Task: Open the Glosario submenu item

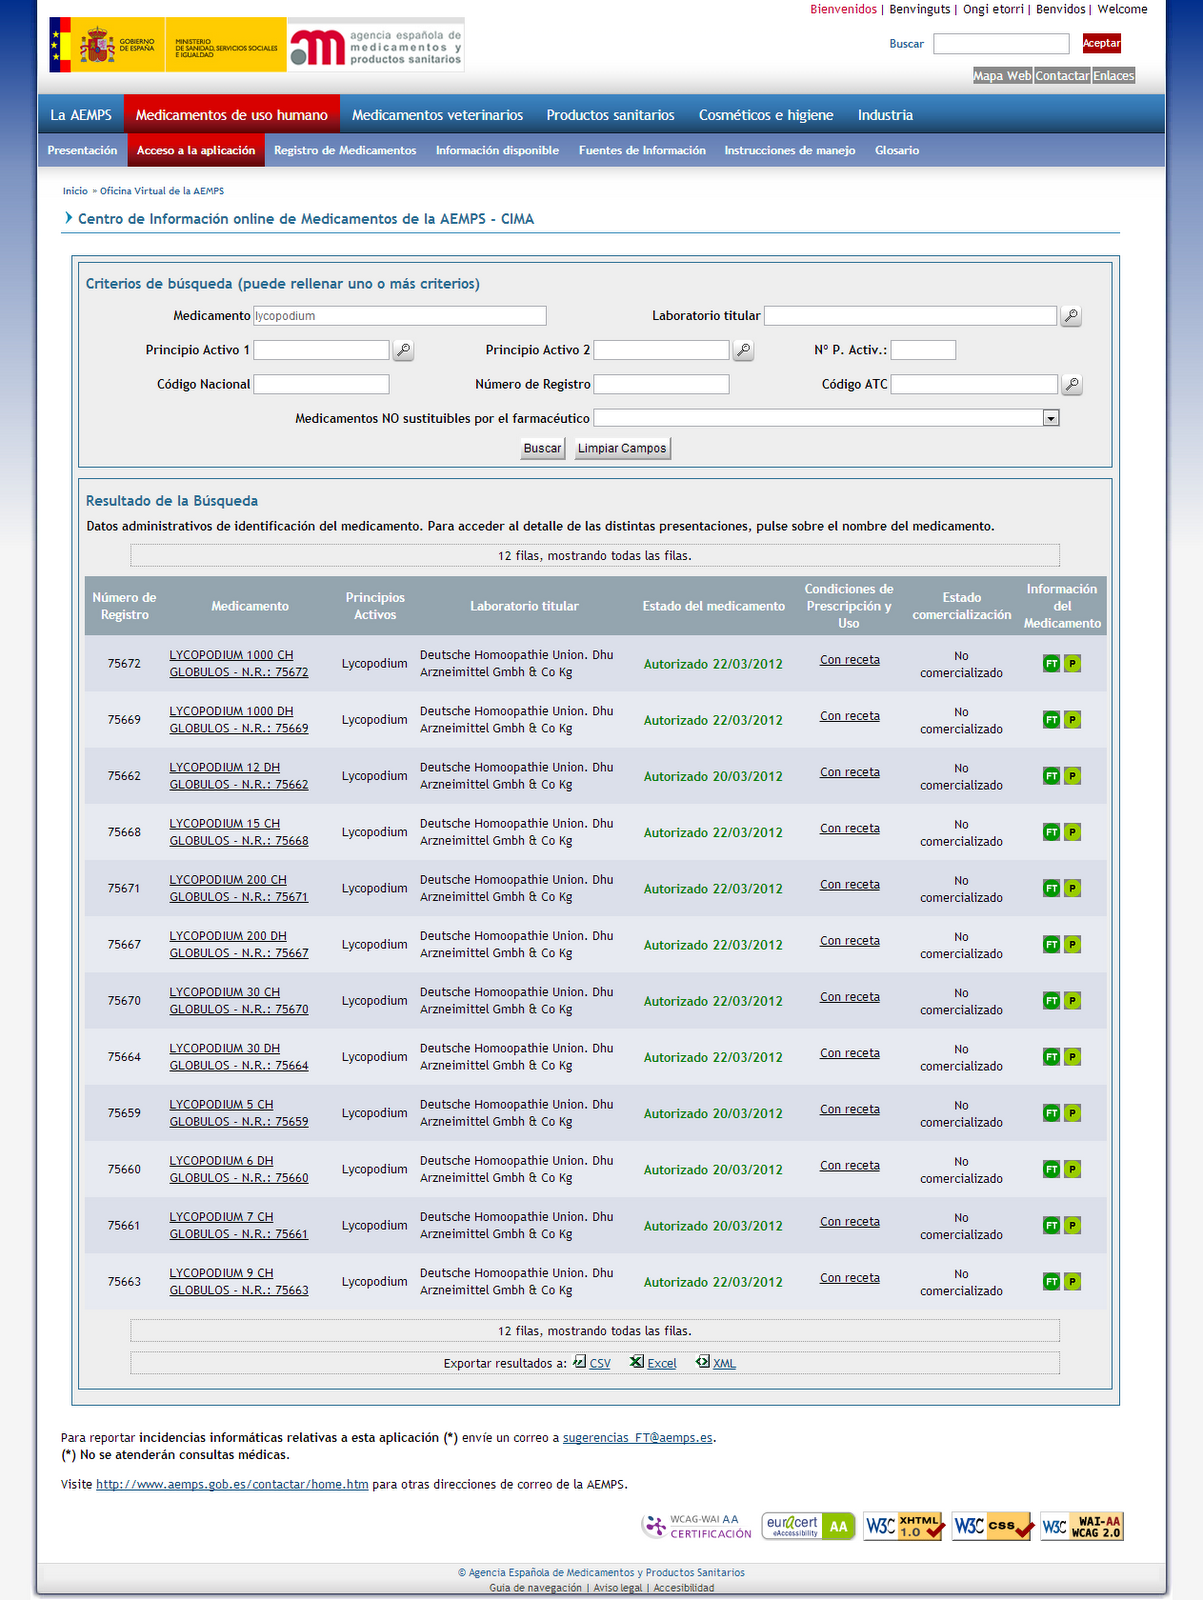Action: (x=897, y=150)
